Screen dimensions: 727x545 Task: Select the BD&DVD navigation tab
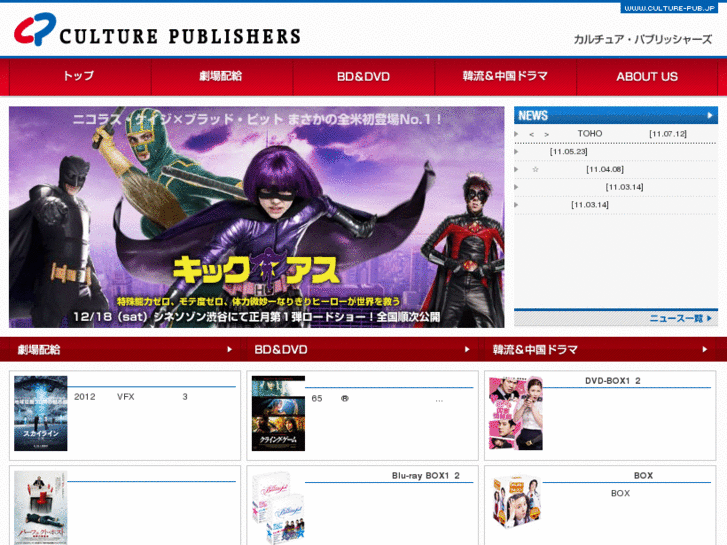click(364, 77)
